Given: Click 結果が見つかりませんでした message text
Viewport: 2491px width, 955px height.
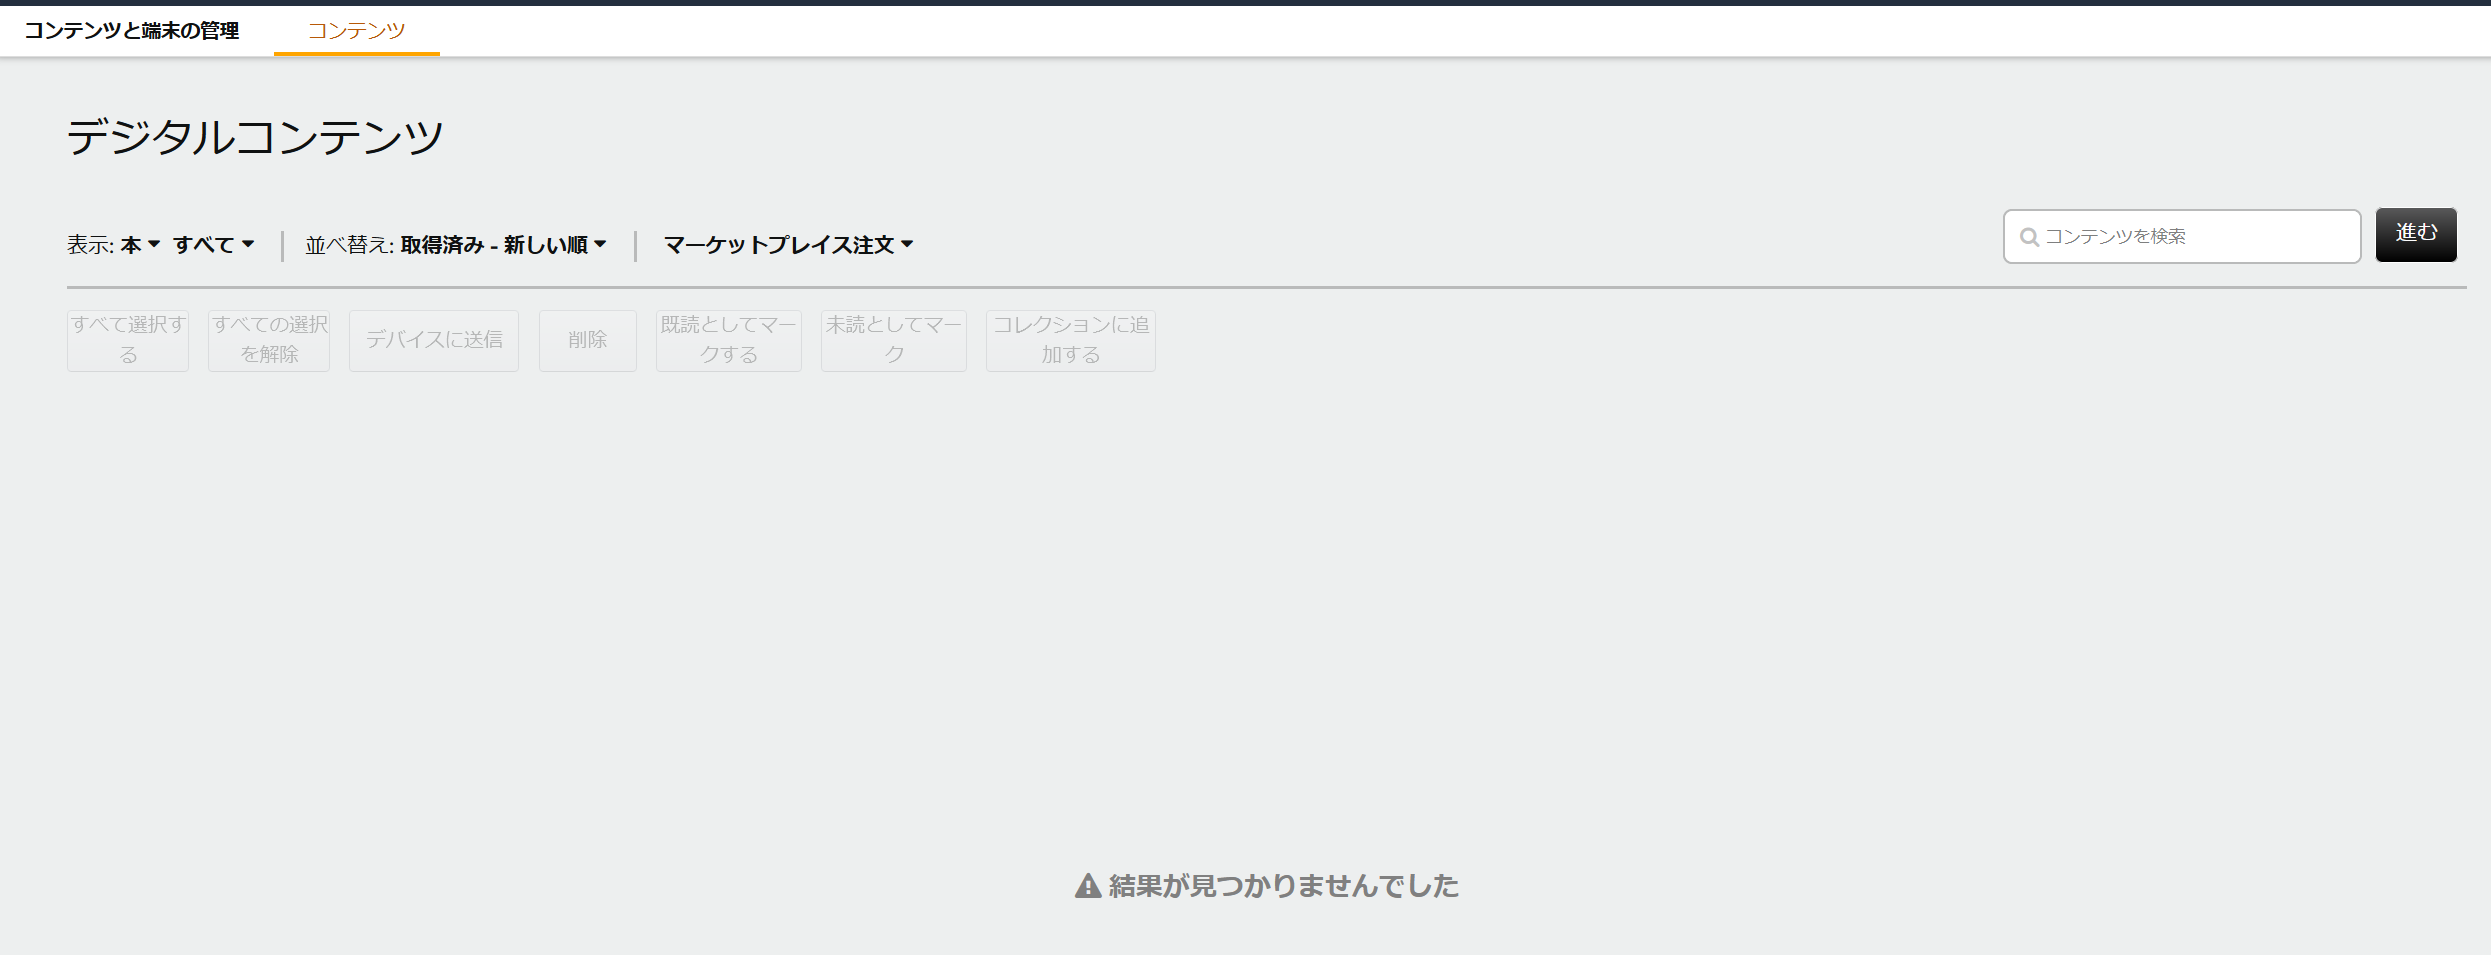Looking at the screenshot, I should (x=1284, y=886).
